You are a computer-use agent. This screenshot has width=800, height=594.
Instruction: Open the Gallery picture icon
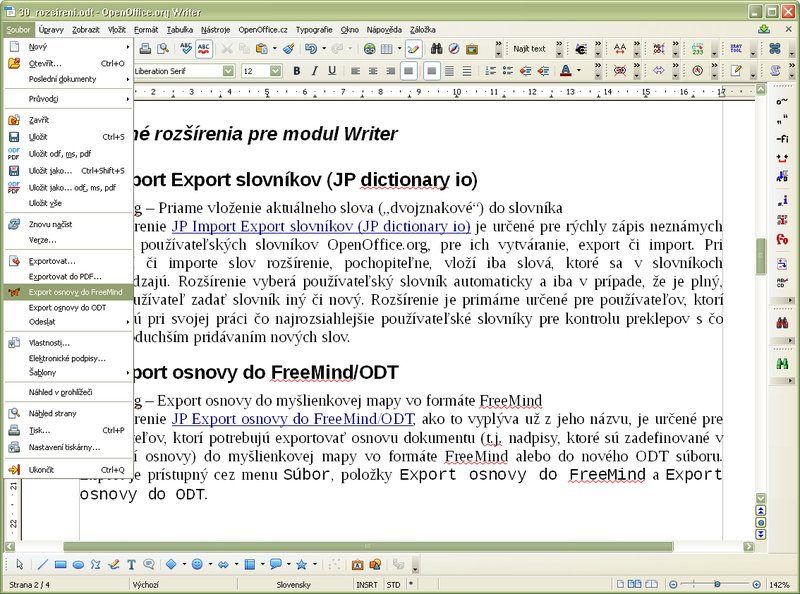coord(472,48)
